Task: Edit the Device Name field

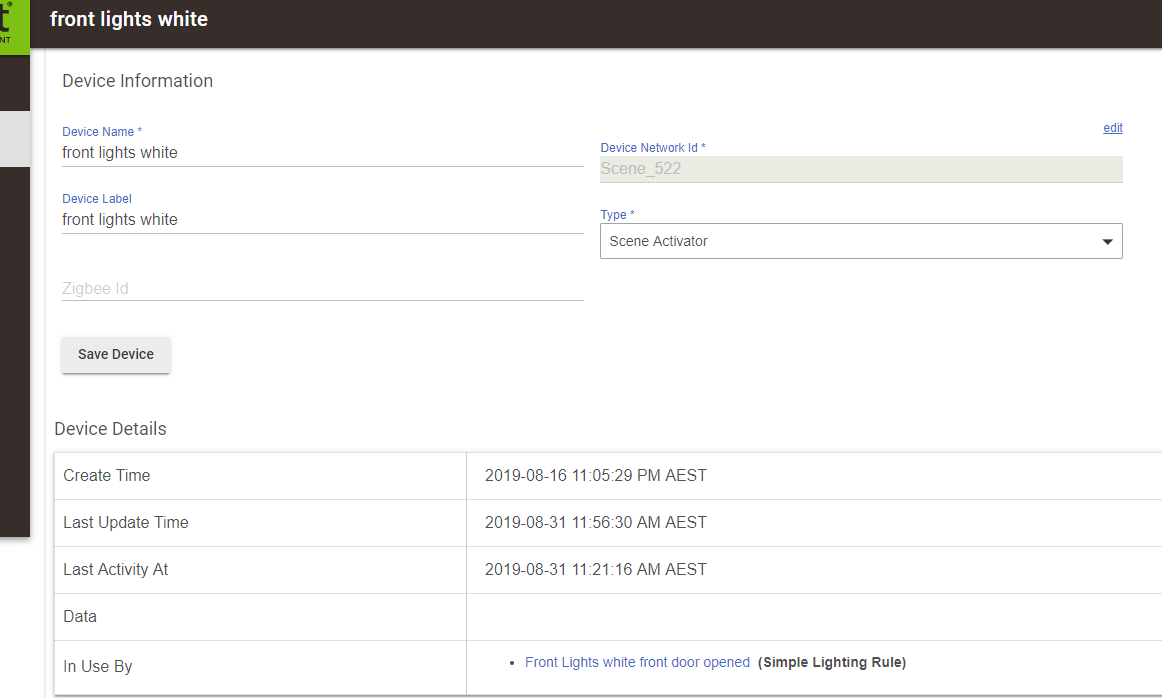Action: [x=322, y=153]
